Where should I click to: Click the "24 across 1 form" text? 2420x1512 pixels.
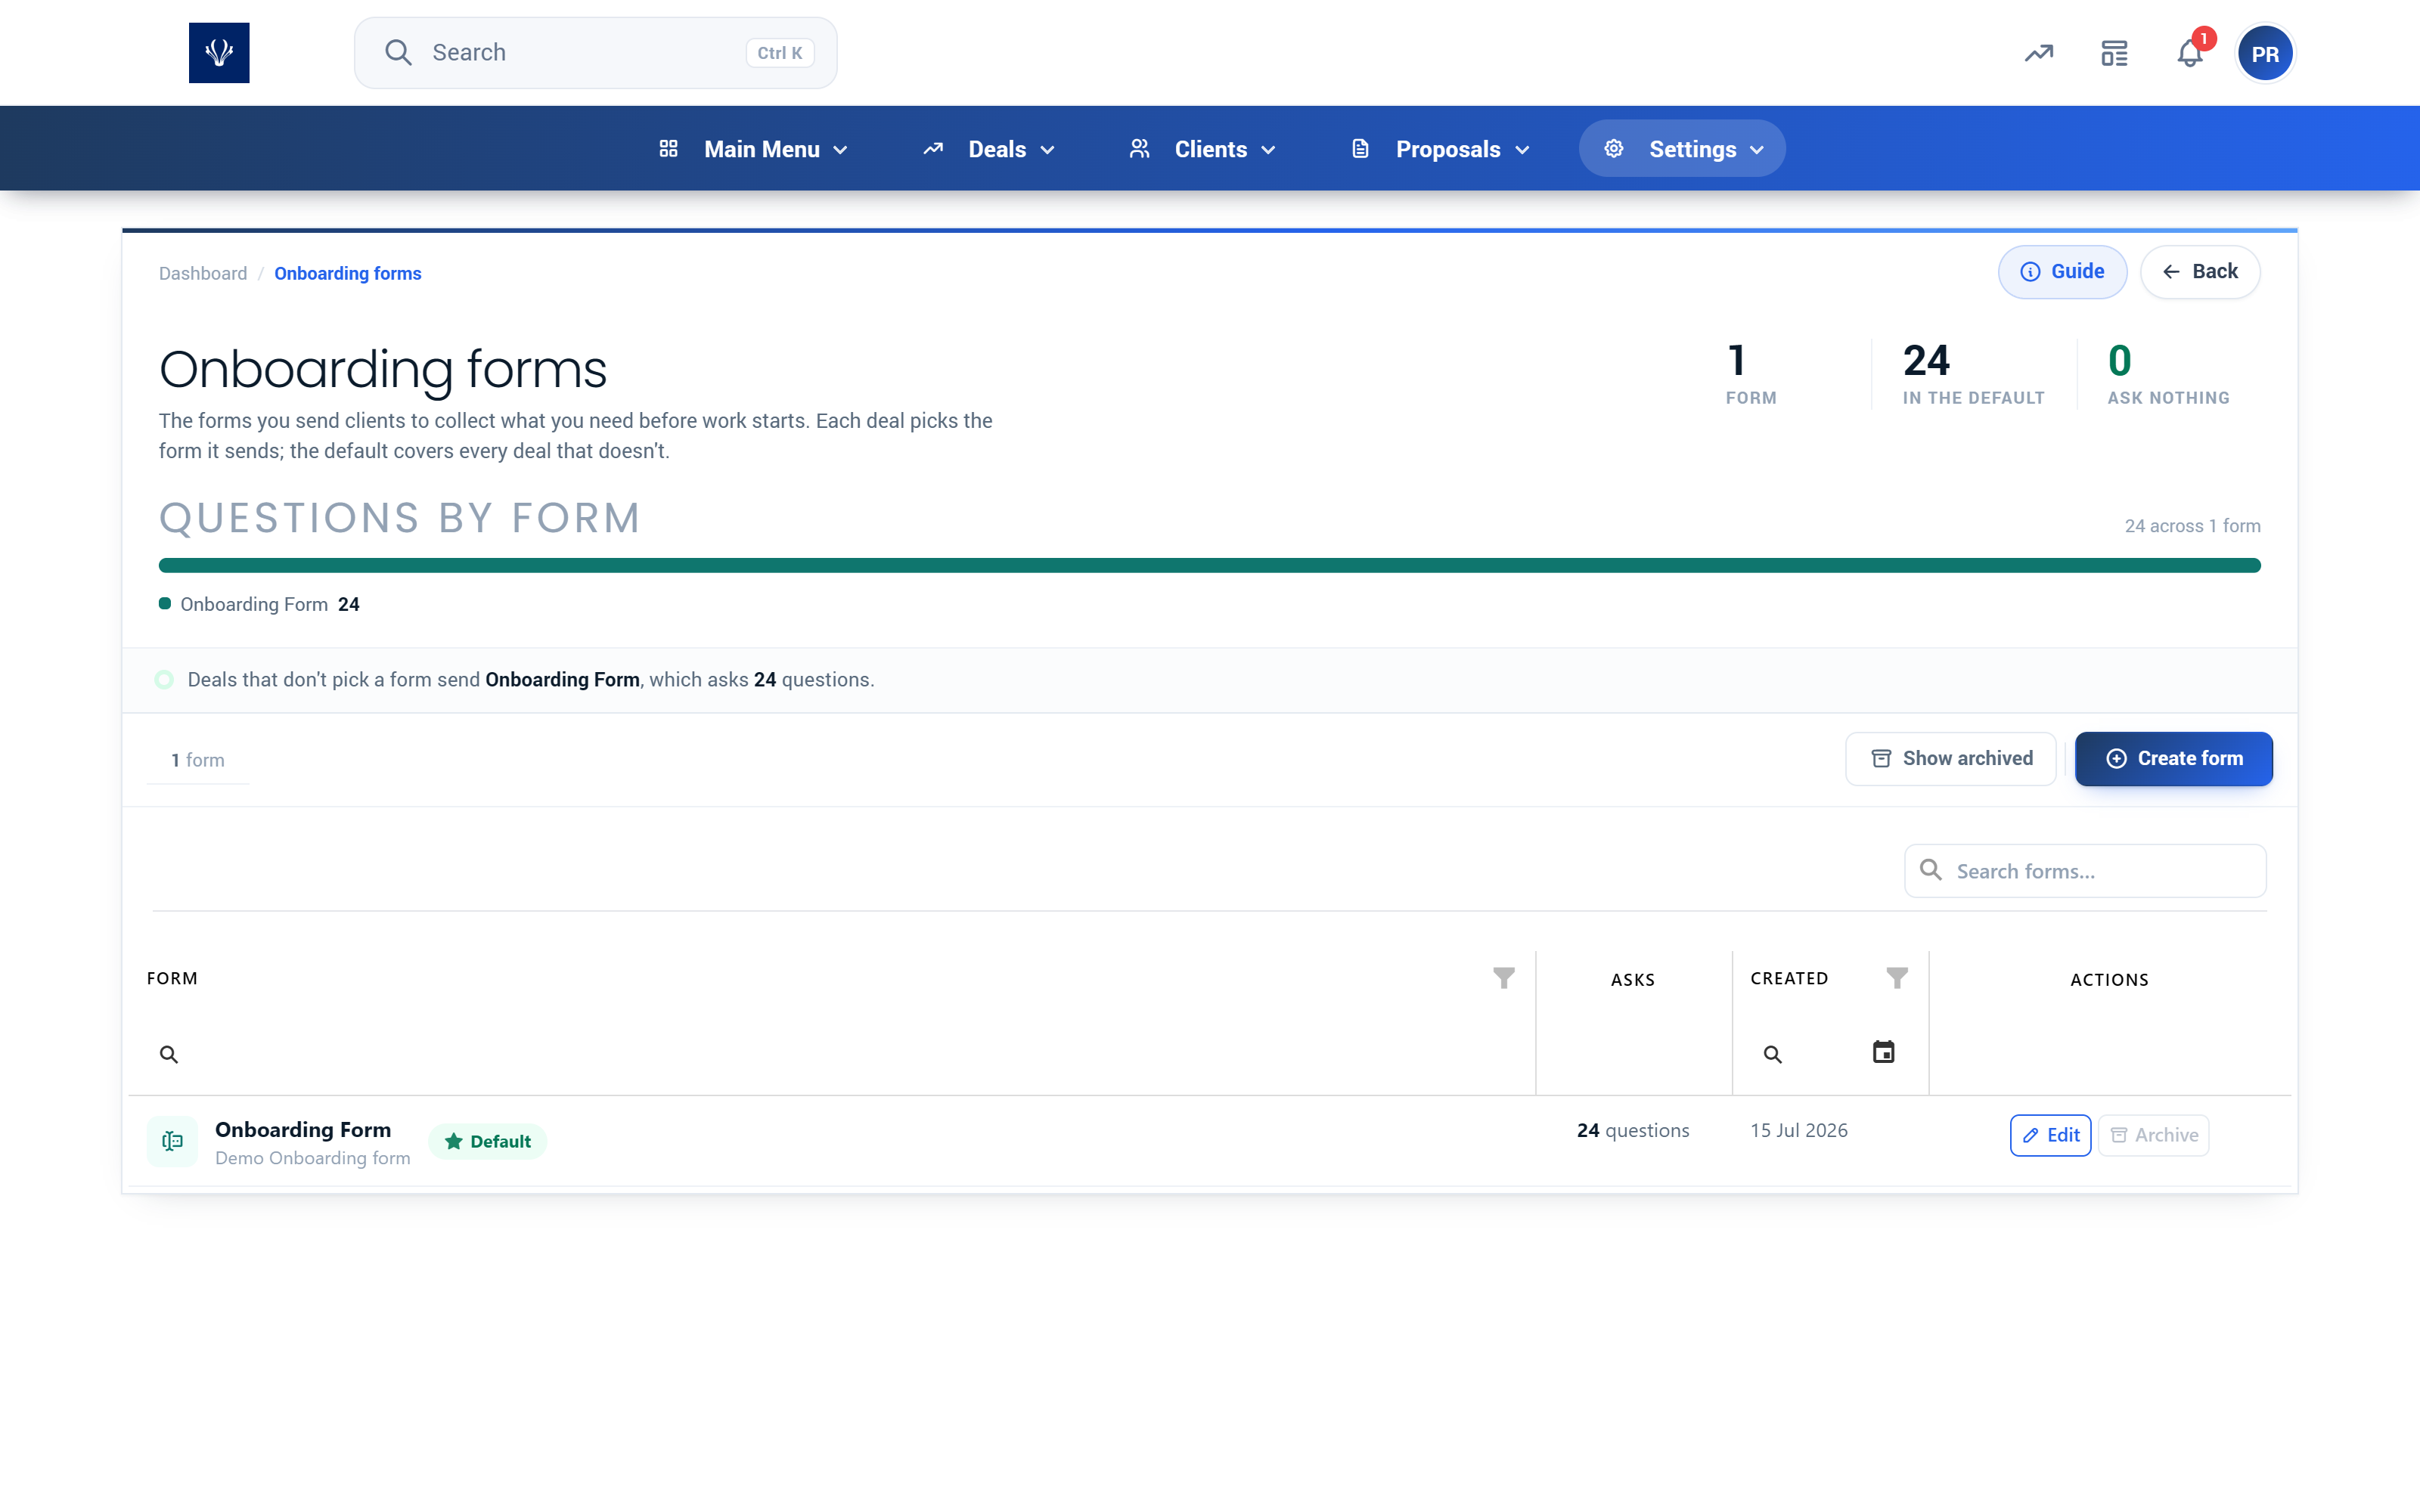2192,526
